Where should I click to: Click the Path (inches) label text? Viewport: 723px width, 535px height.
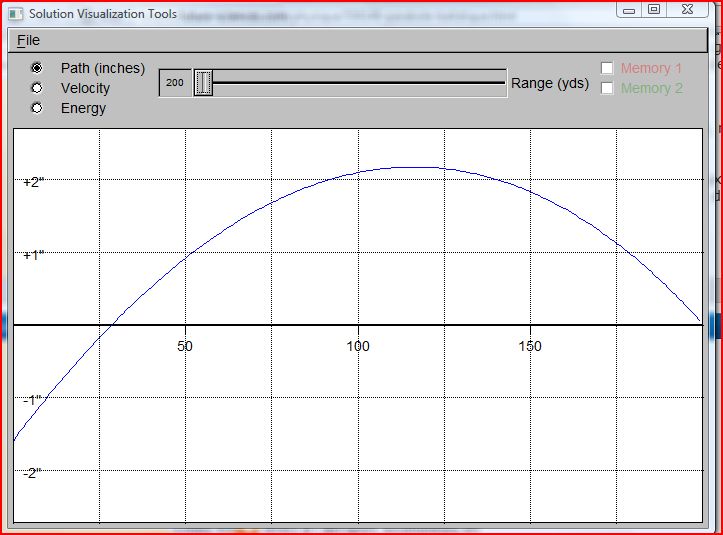pos(103,68)
